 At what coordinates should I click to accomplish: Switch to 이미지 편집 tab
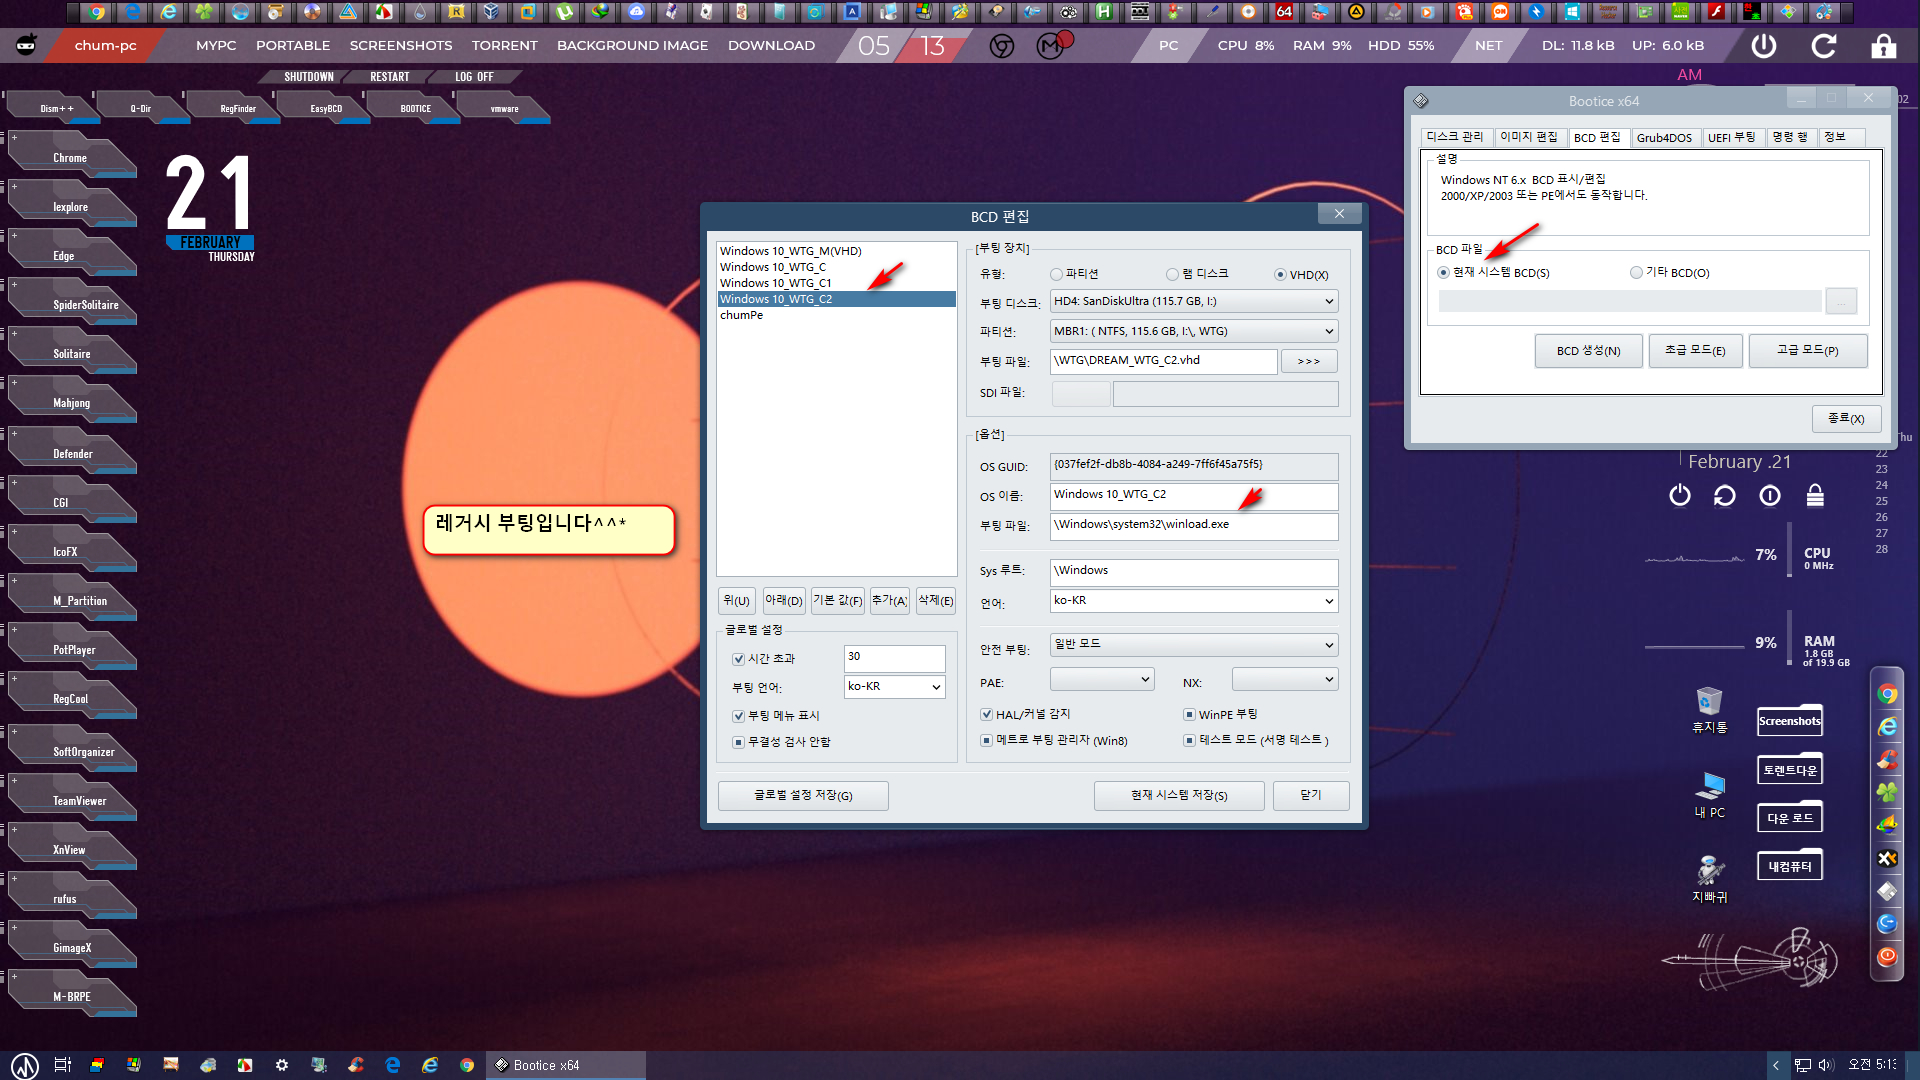pyautogui.click(x=1529, y=137)
